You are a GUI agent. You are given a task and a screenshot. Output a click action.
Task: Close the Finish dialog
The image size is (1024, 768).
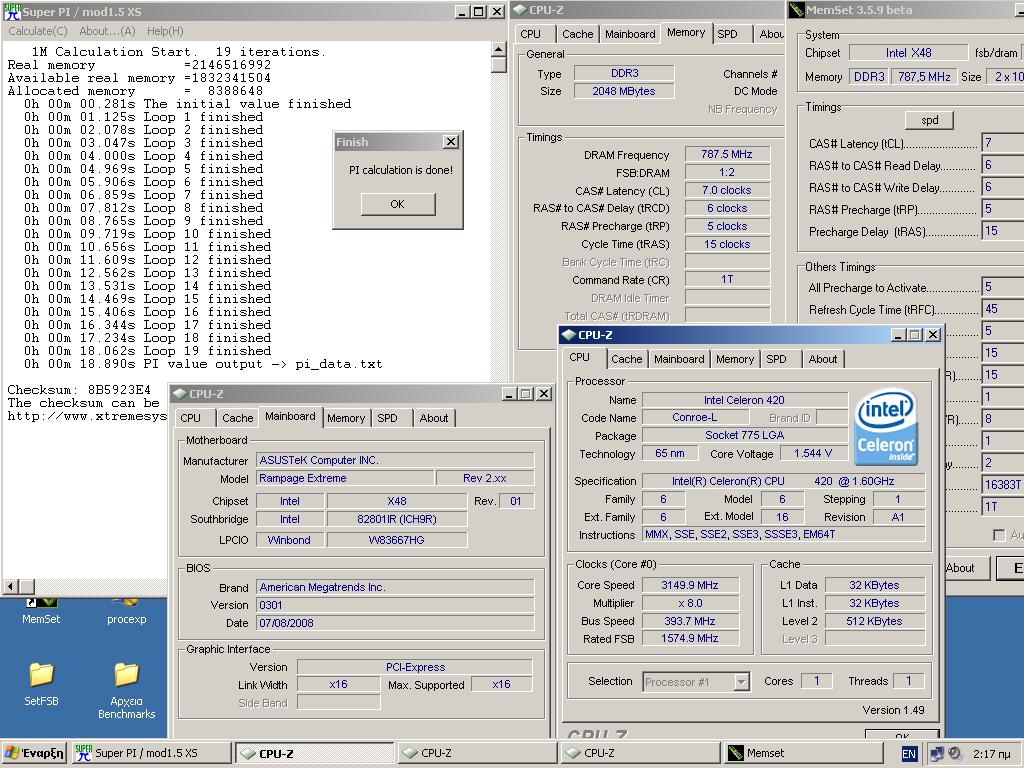(x=451, y=142)
